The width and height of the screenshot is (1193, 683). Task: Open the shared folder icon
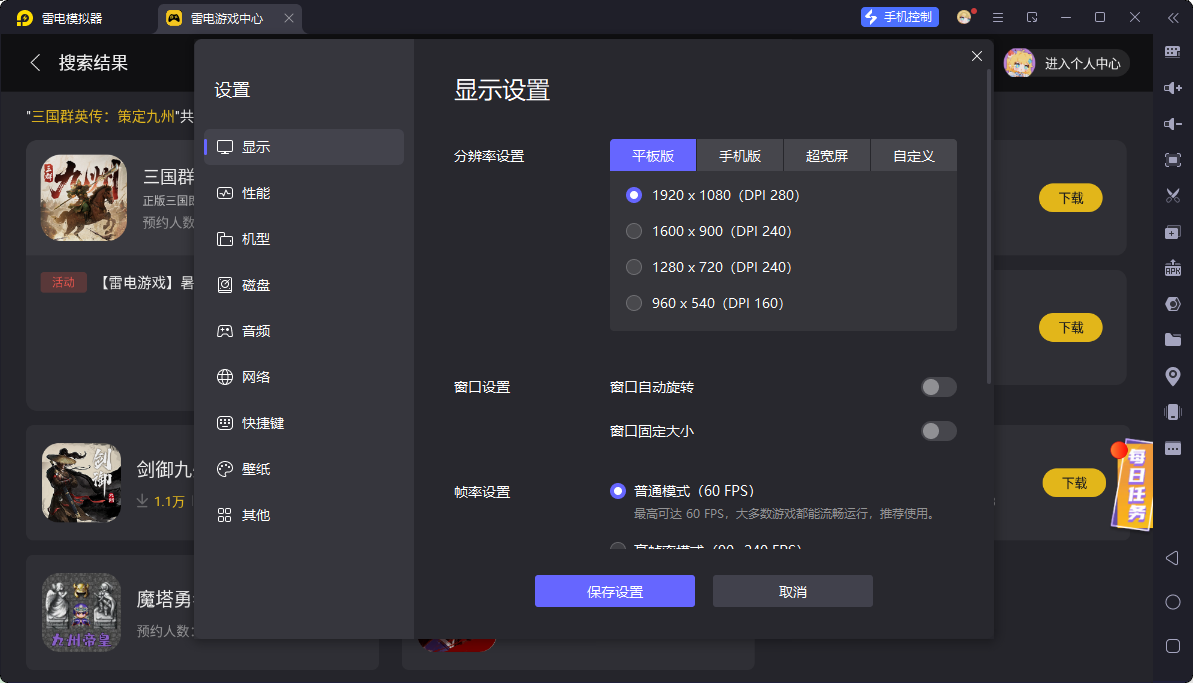click(1172, 340)
